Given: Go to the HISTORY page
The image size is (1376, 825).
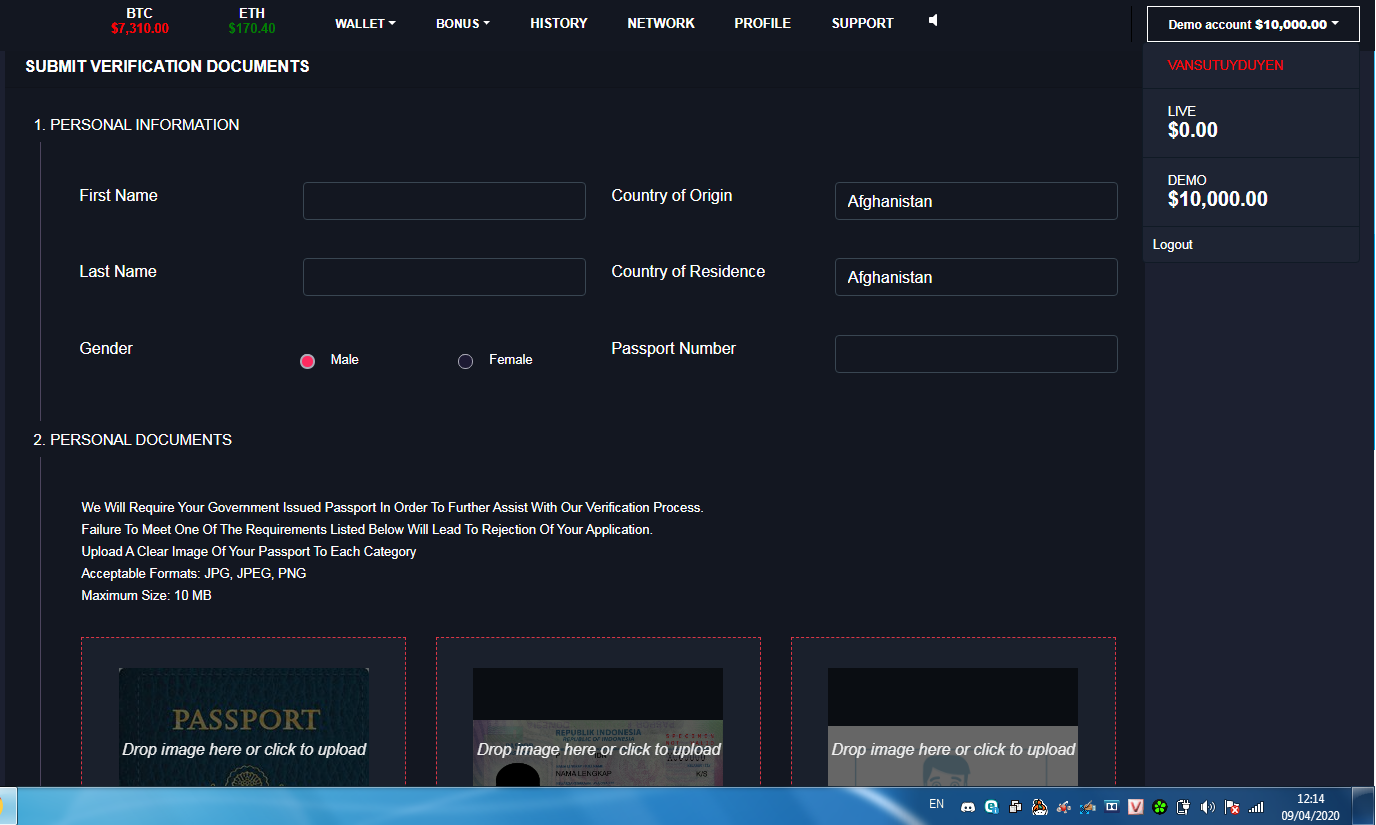Looking at the screenshot, I should click(x=559, y=23).
